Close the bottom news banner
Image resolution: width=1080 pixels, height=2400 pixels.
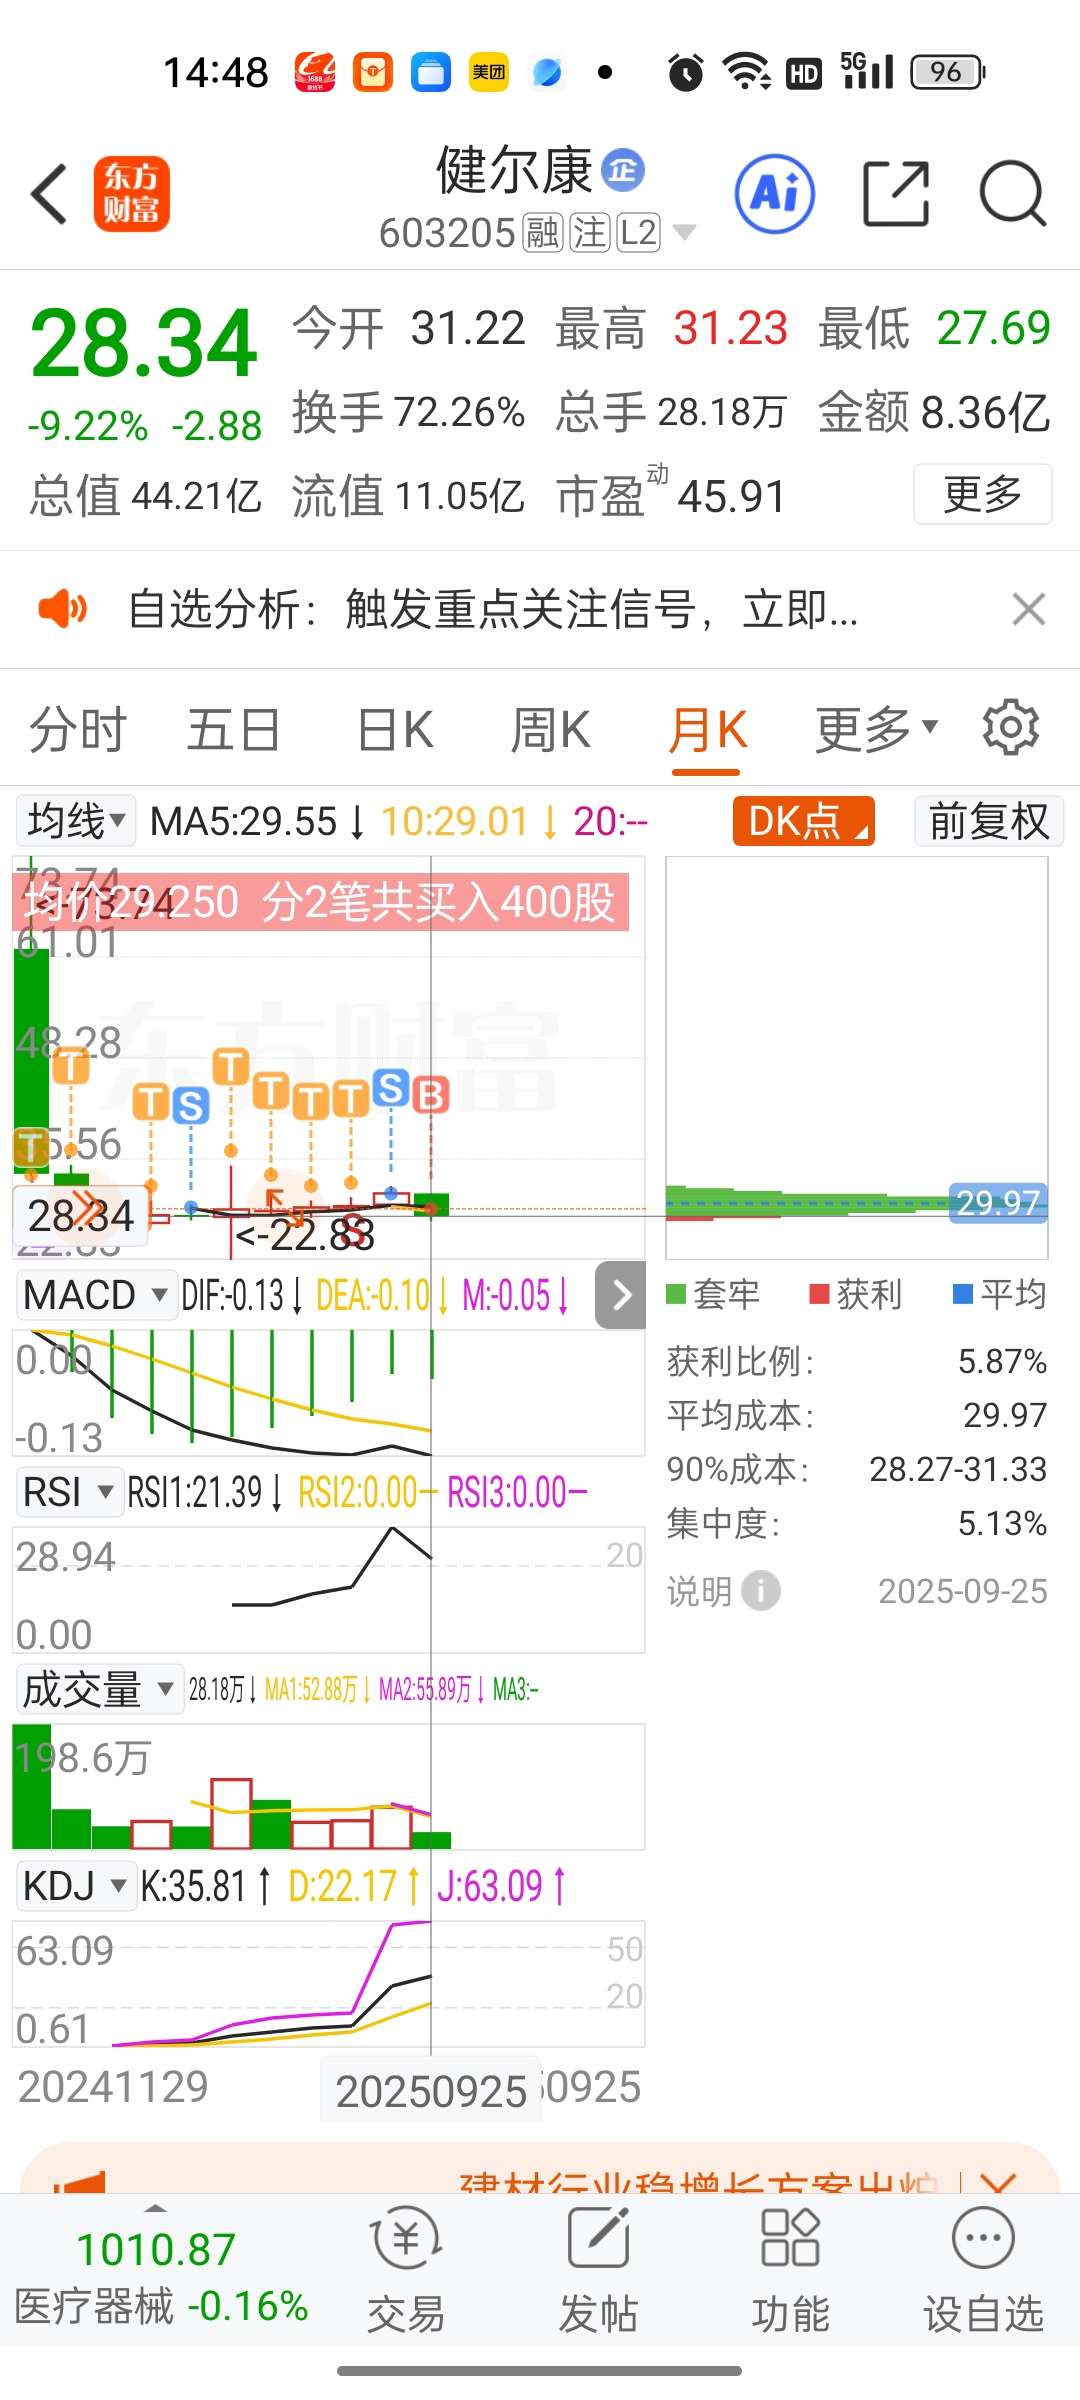[998, 2186]
